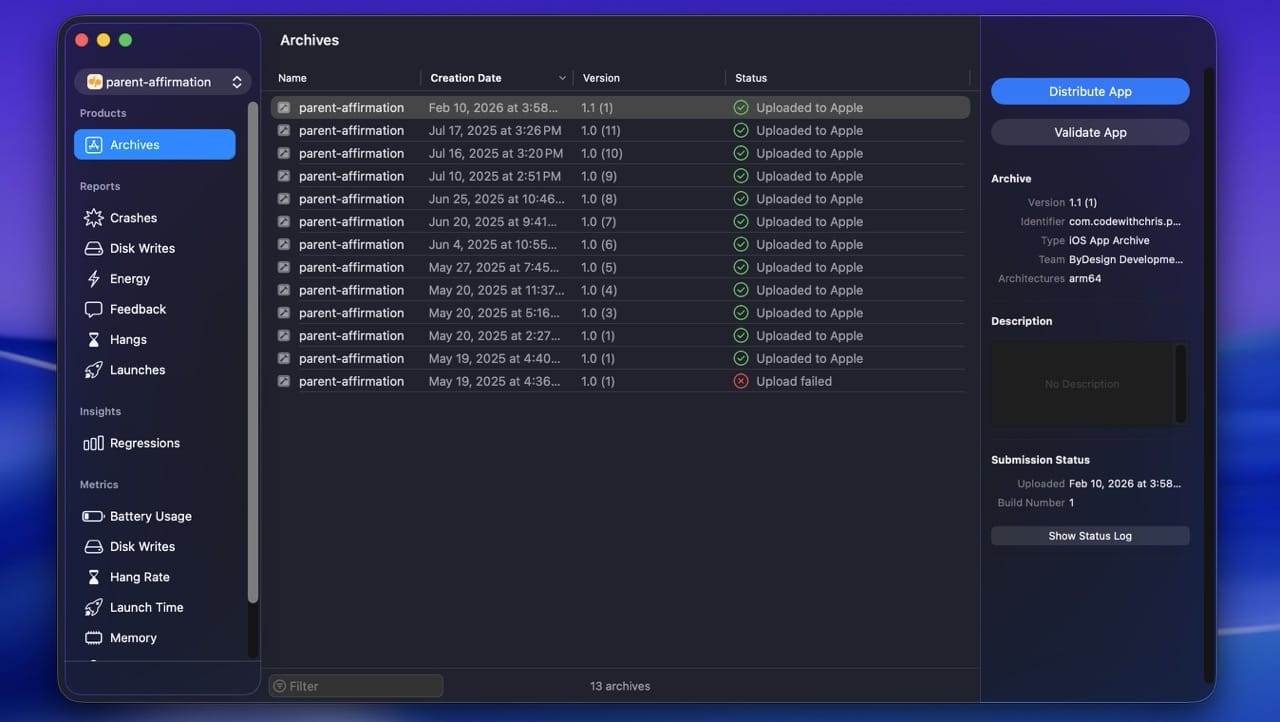Select the archive row version 1.1 (1)
The width and height of the screenshot is (1280, 722).
click(620, 107)
